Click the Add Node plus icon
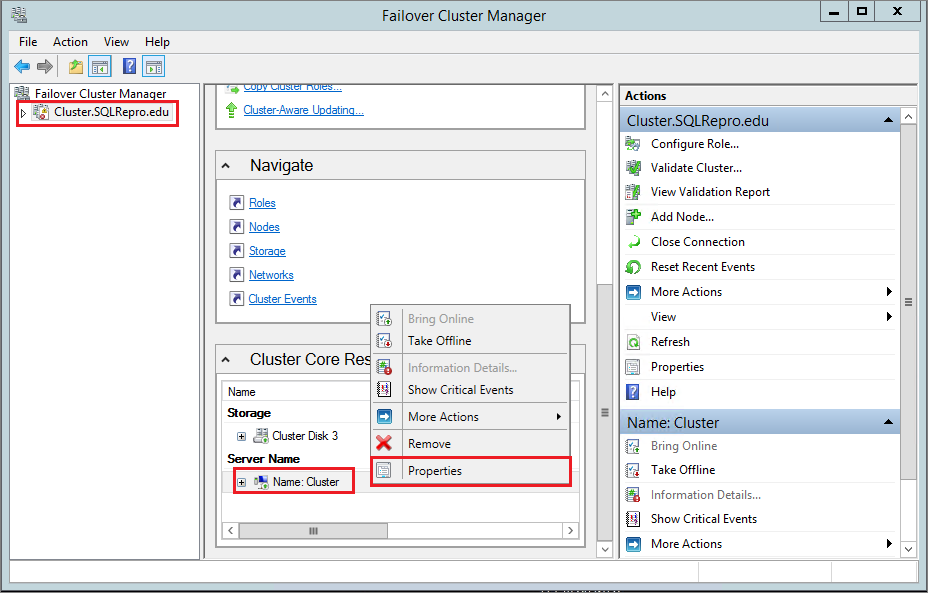The width and height of the screenshot is (928, 593). coord(633,217)
